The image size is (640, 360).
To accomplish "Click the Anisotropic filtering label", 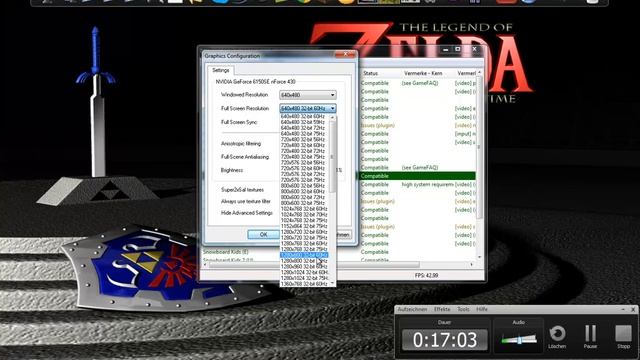I will (x=241, y=144).
